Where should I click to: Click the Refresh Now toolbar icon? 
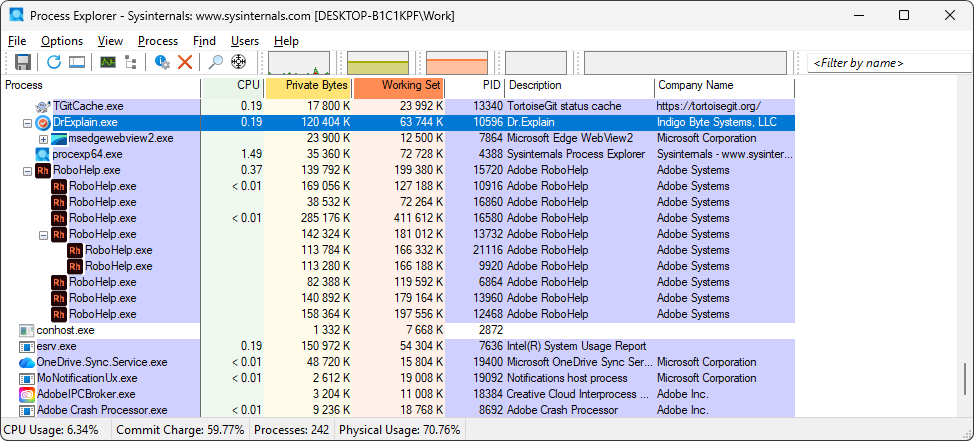(54, 62)
